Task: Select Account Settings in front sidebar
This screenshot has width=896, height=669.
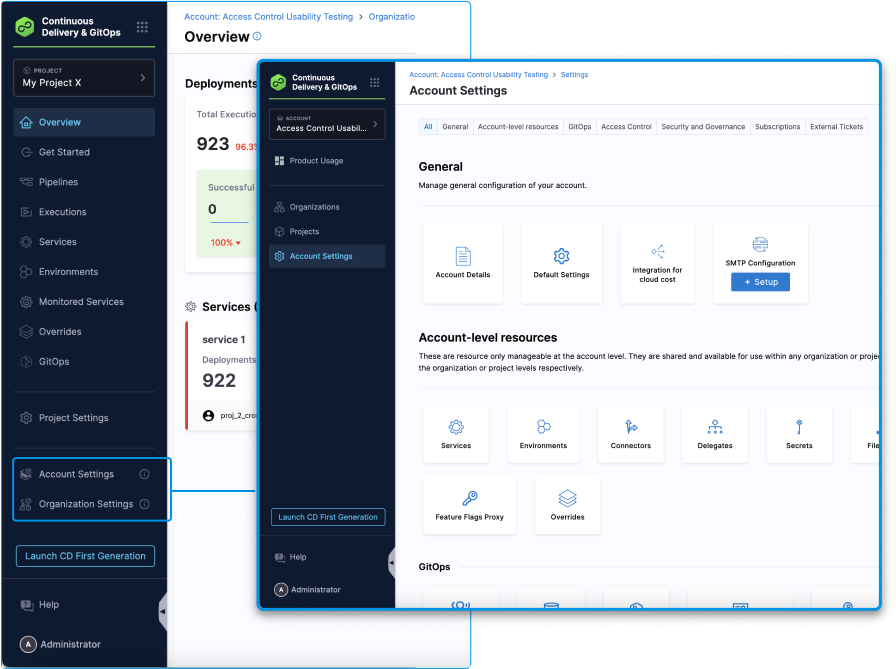Action: point(327,256)
